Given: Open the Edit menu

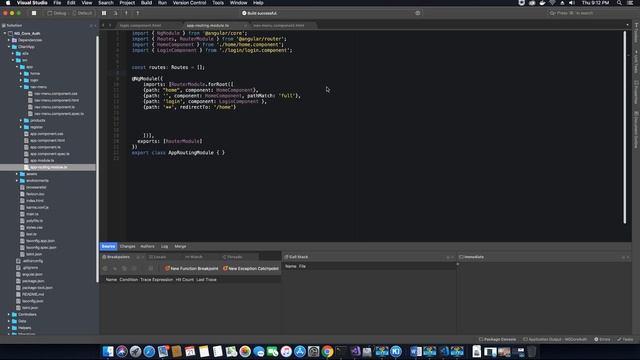Looking at the screenshot, I should point(71,3).
